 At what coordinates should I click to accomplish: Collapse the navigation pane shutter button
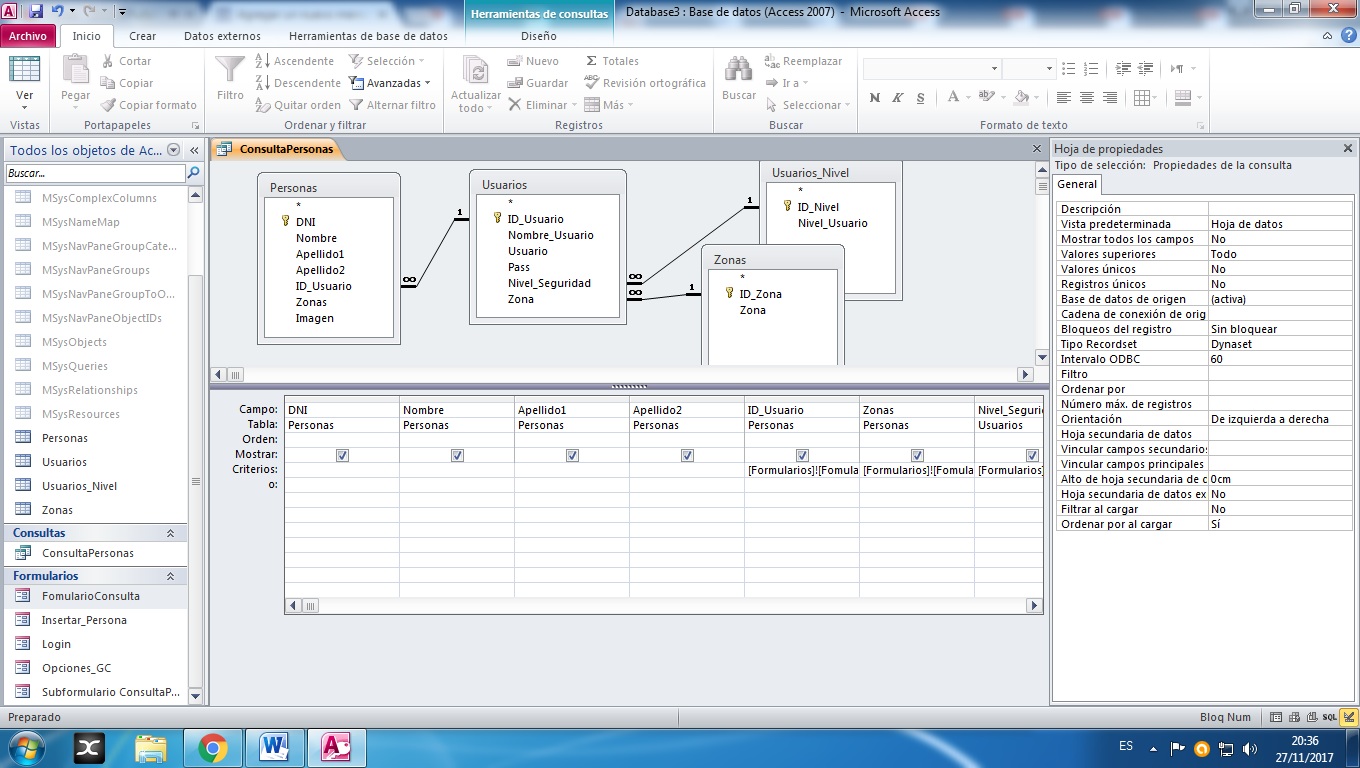pyautogui.click(x=195, y=150)
